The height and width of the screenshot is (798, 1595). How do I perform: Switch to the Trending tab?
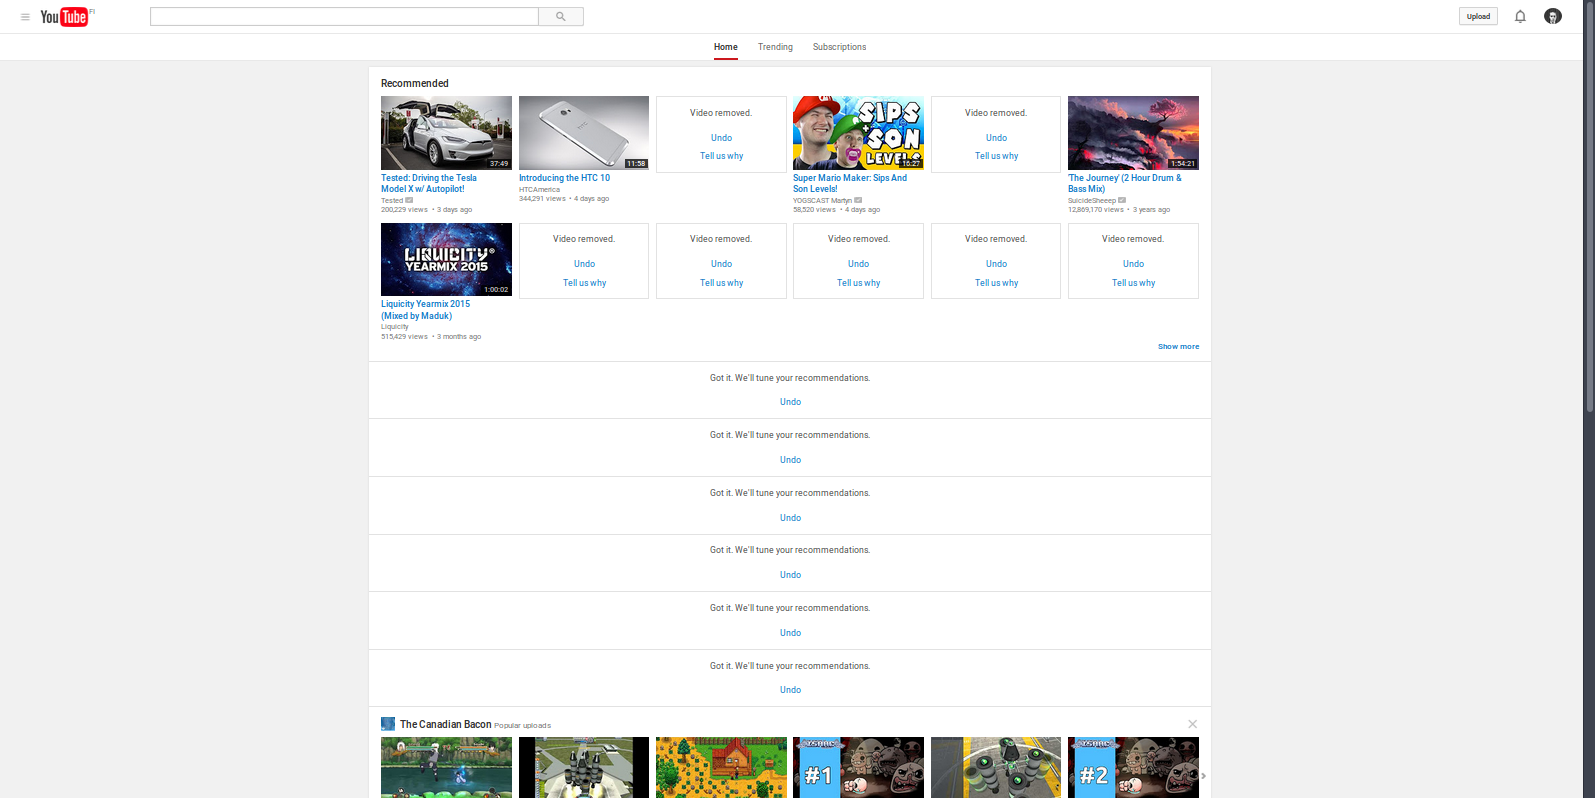click(775, 47)
